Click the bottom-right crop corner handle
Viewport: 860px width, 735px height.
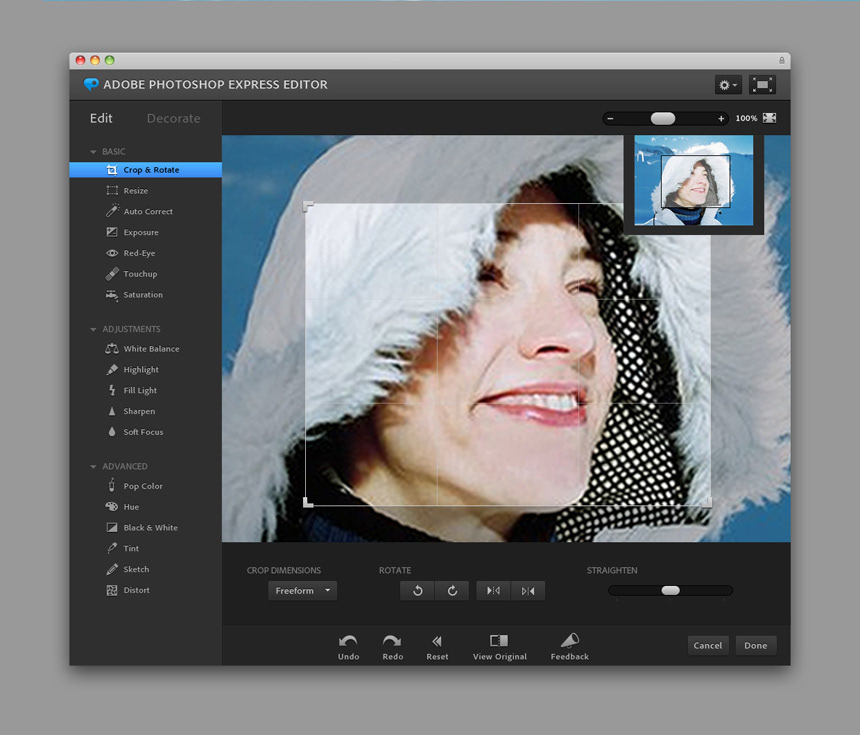(707, 502)
